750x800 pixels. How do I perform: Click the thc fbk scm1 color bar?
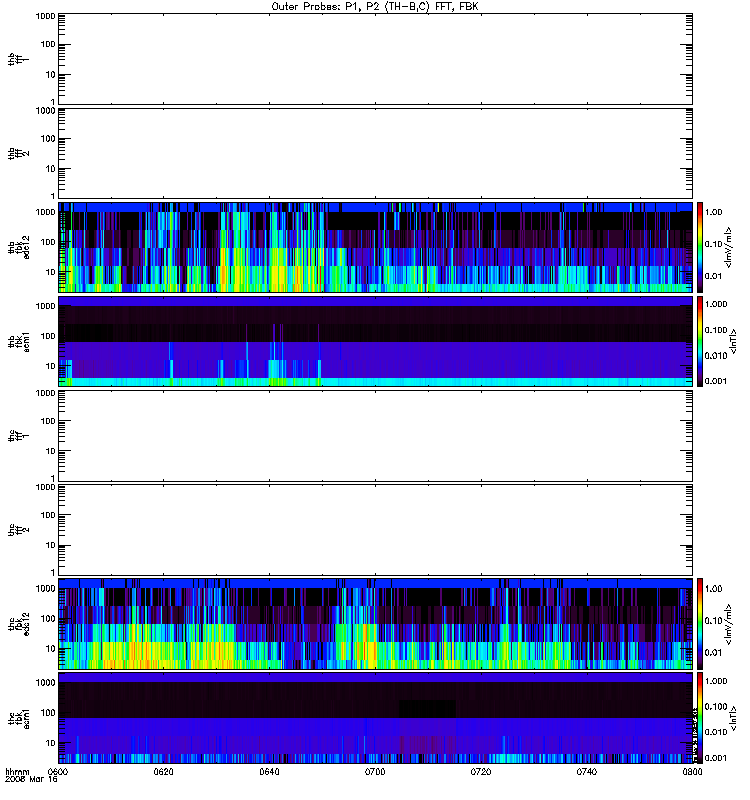point(700,718)
